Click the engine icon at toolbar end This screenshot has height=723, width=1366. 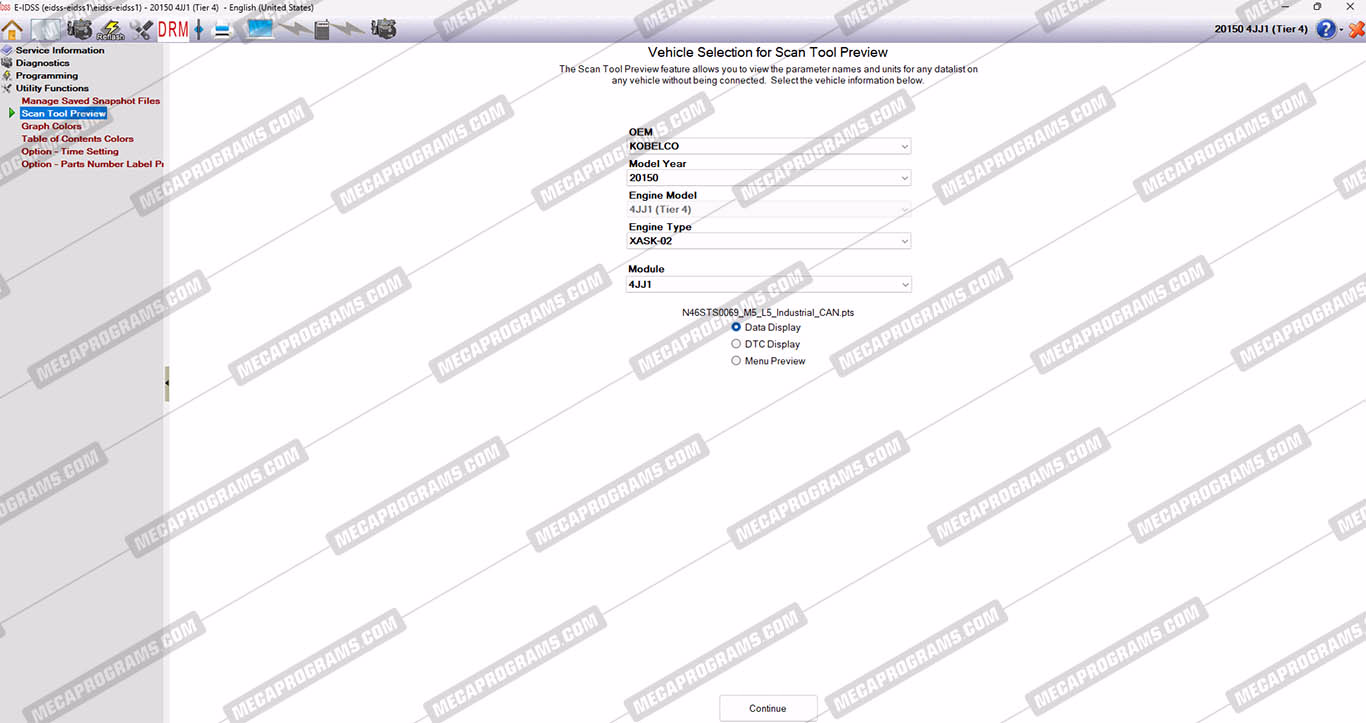click(383, 30)
